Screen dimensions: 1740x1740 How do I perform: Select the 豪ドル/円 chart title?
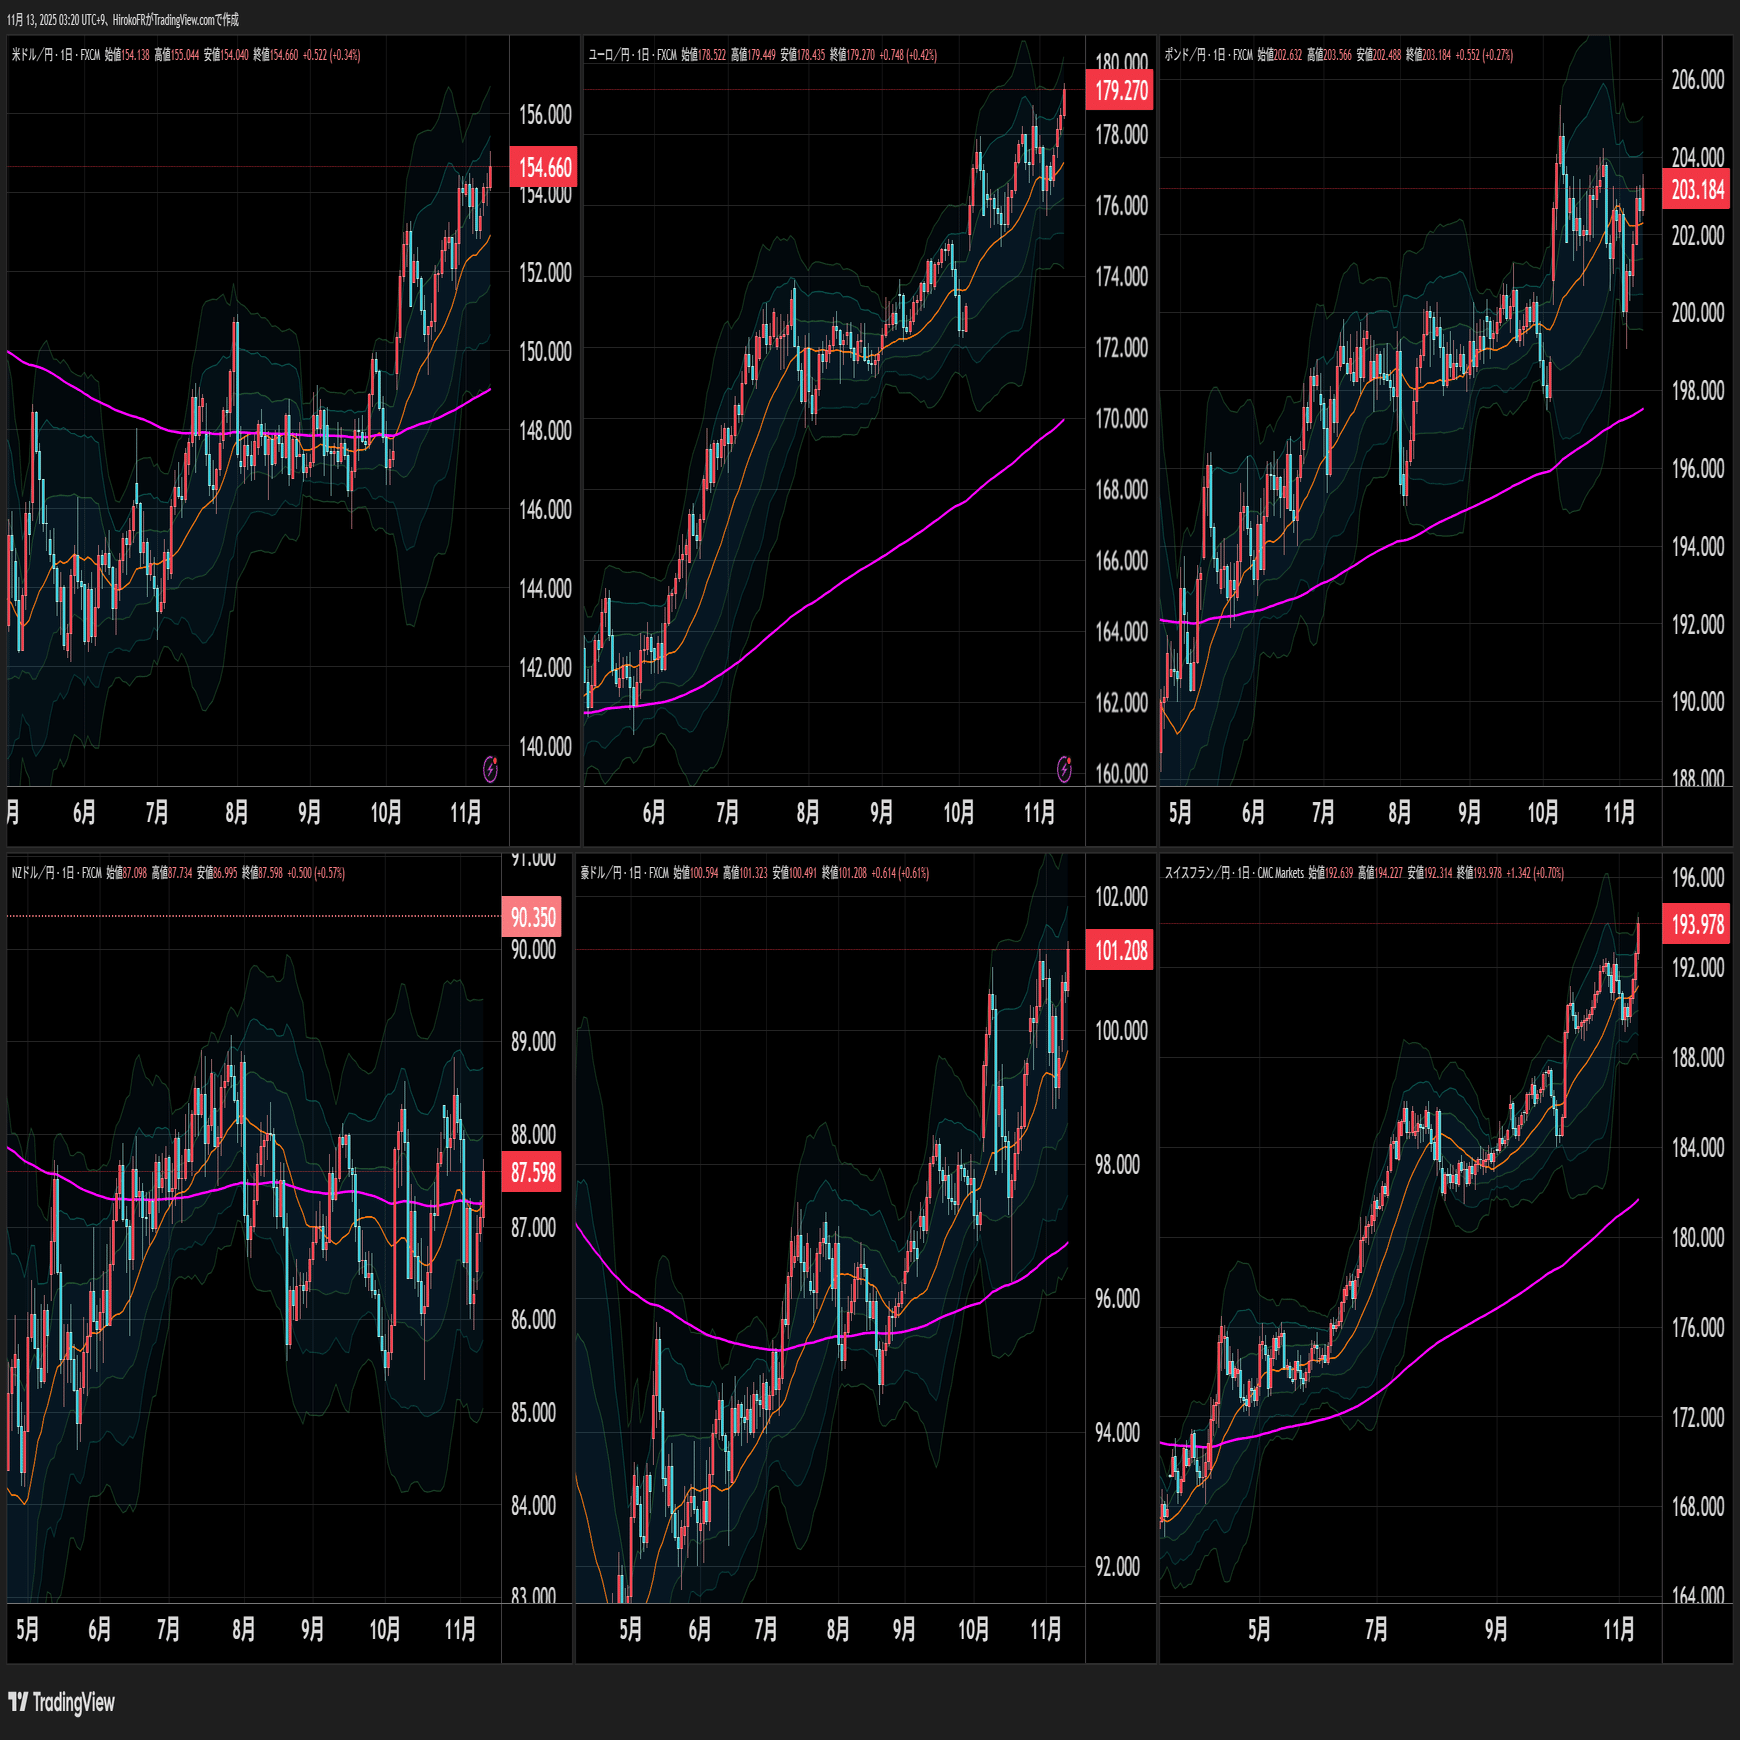point(599,873)
